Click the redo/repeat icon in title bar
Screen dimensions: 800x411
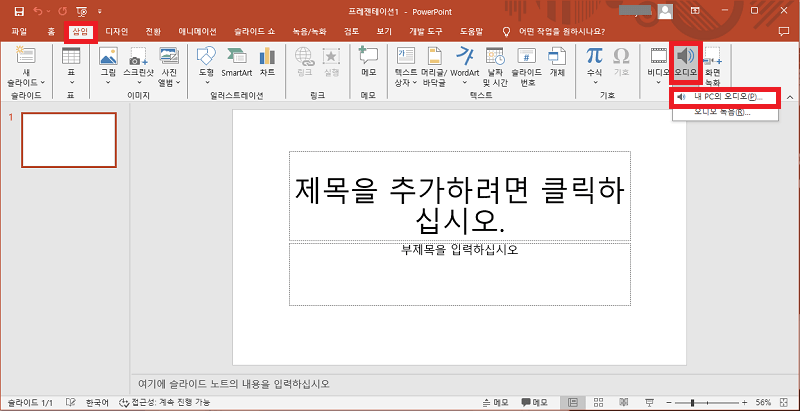click(63, 11)
